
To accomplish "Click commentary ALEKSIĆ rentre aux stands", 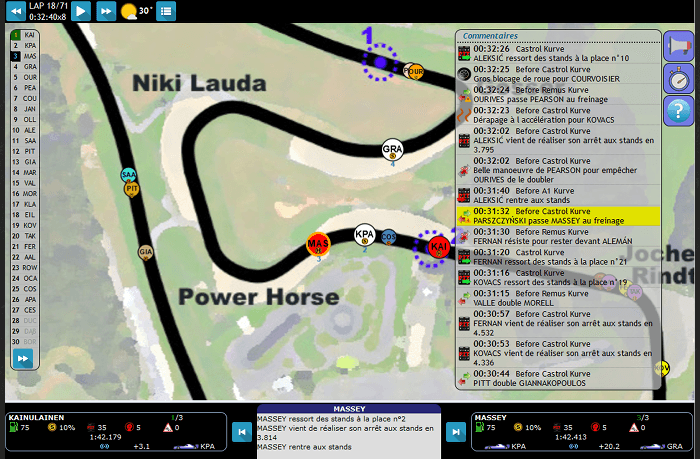I will click(558, 196).
